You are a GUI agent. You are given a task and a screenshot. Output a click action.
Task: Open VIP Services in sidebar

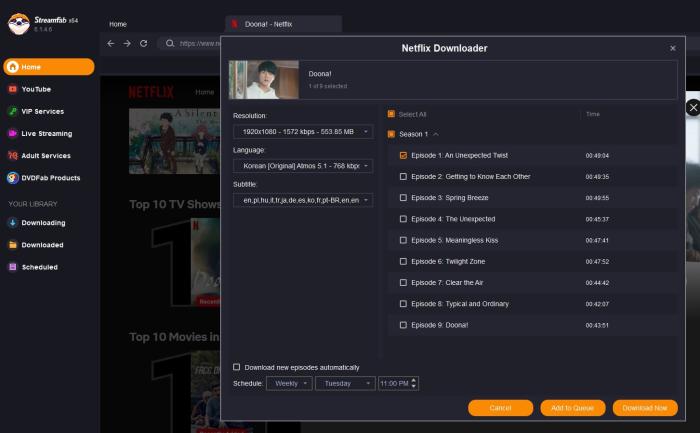coord(42,111)
